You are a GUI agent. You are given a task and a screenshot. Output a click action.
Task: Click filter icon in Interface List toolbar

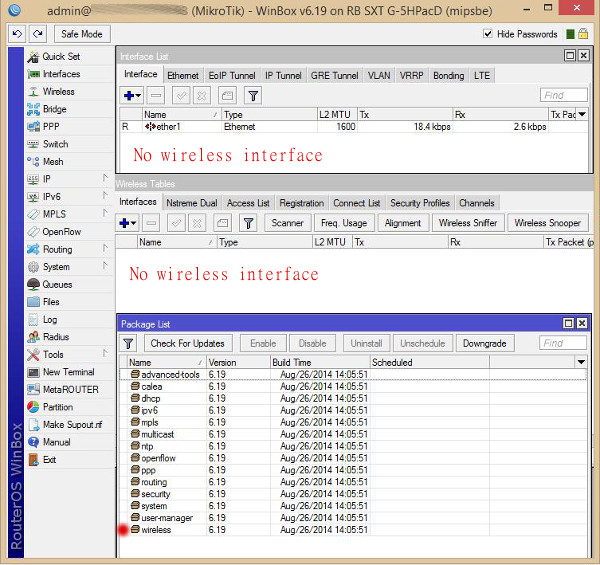tap(253, 96)
